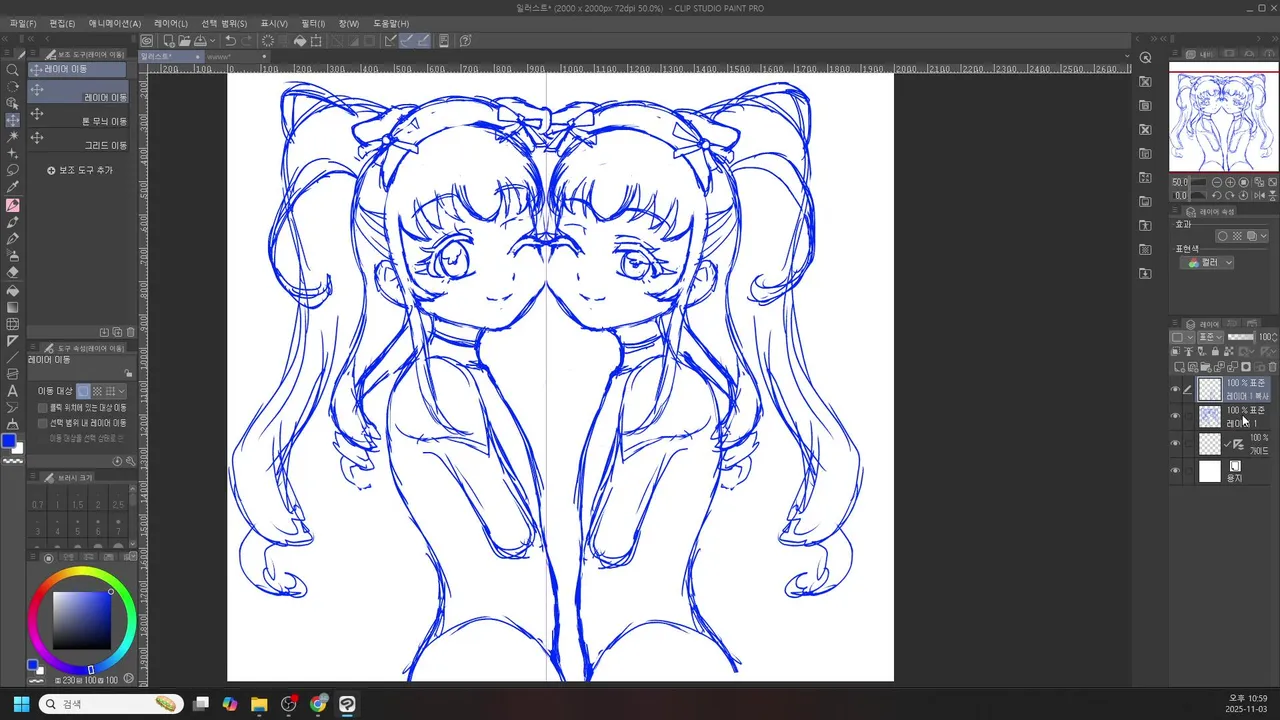Viewport: 1280px width, 720px height.
Task: Select the Text tool
Action: click(x=13, y=391)
